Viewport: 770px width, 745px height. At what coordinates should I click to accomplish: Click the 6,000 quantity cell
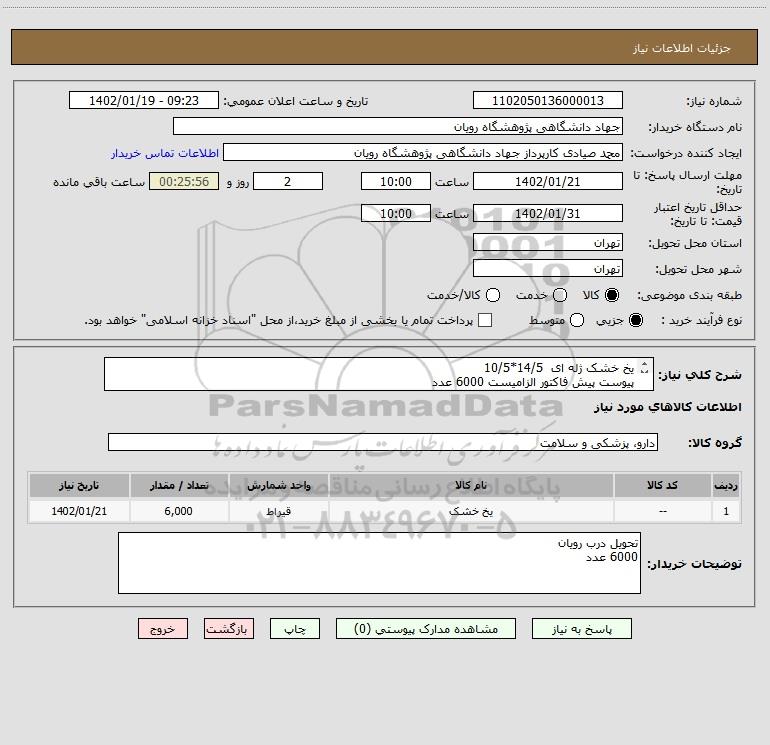(179, 511)
